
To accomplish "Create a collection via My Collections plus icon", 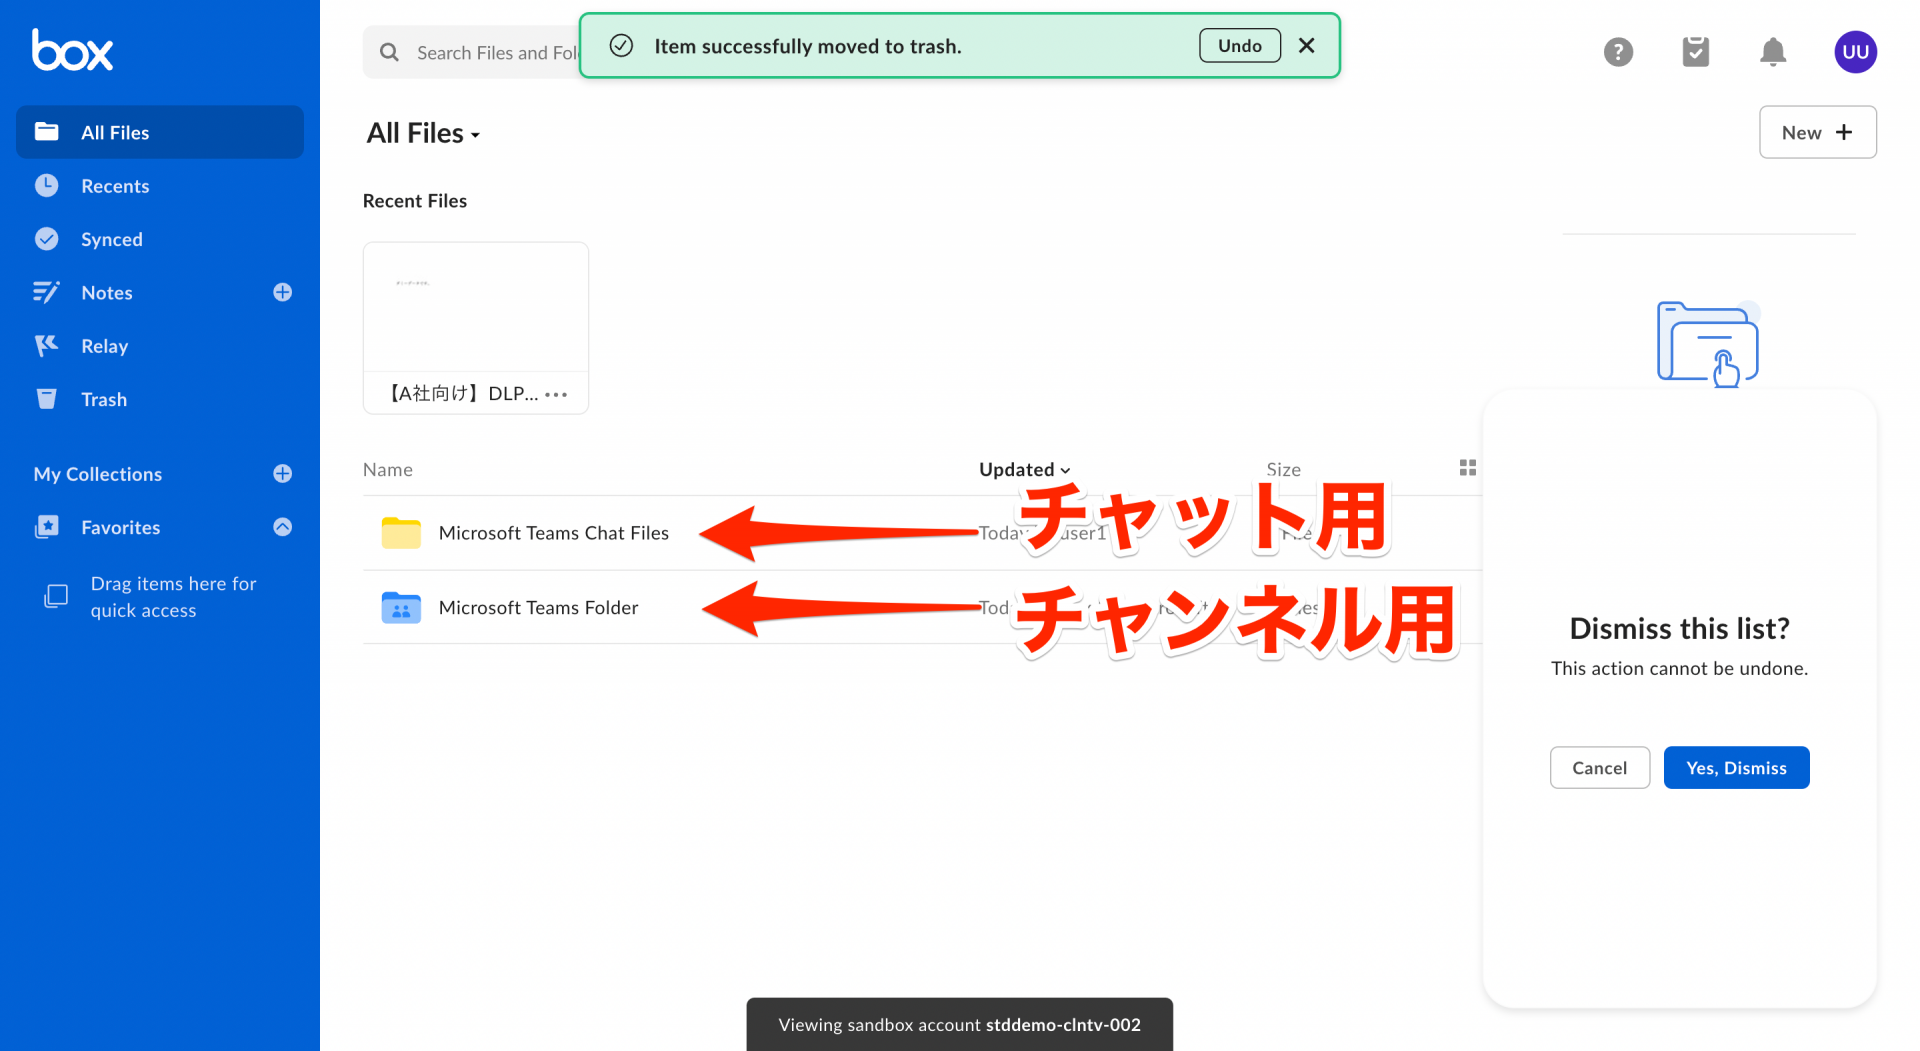I will click(x=282, y=473).
